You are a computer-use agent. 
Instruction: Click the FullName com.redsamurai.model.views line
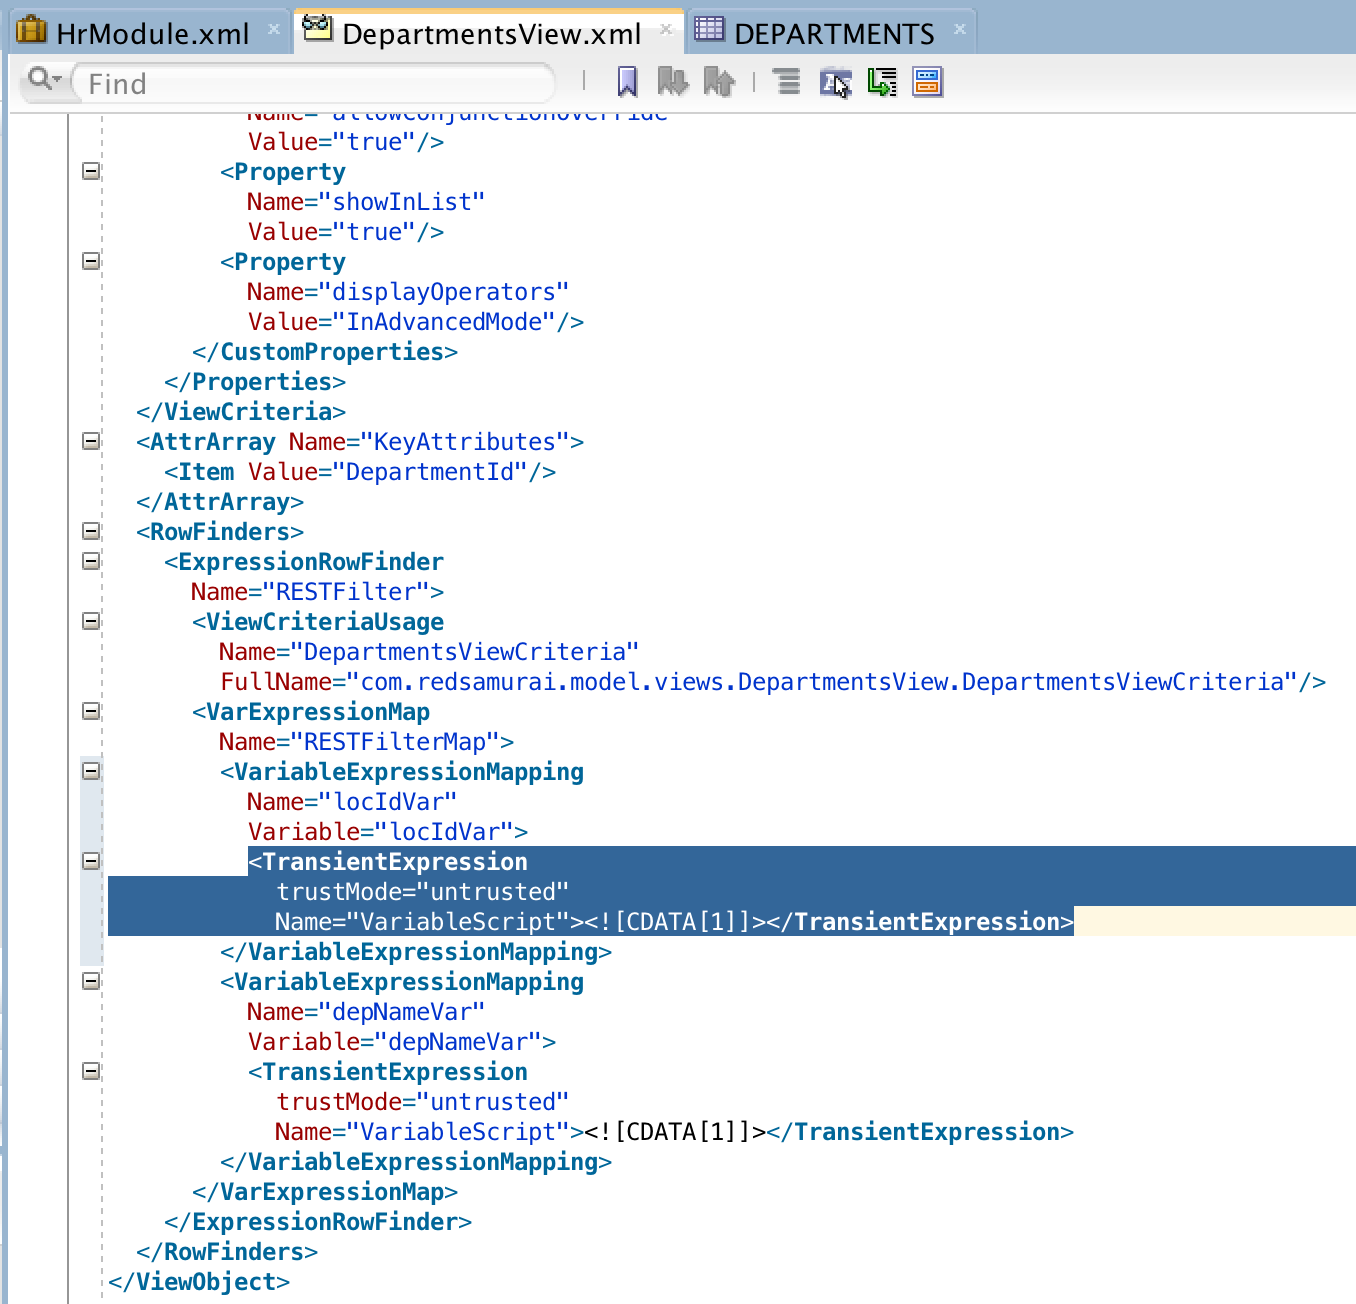pyautogui.click(x=773, y=682)
